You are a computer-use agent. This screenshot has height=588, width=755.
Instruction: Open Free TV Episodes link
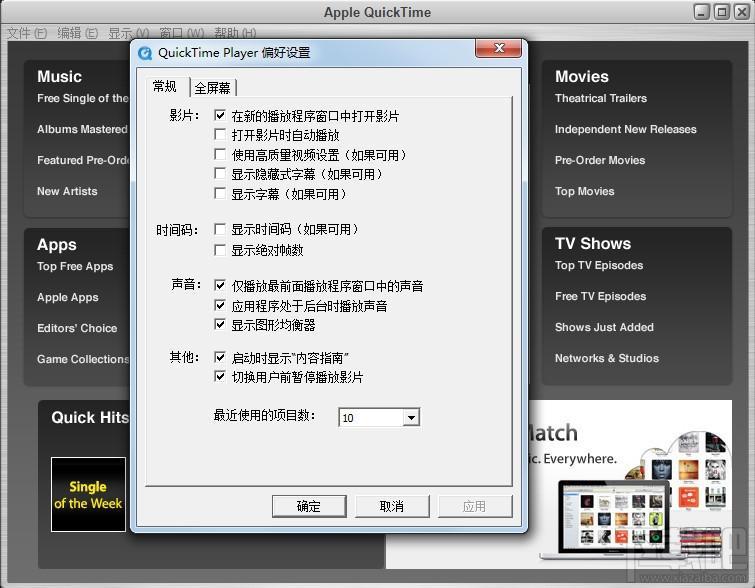600,296
